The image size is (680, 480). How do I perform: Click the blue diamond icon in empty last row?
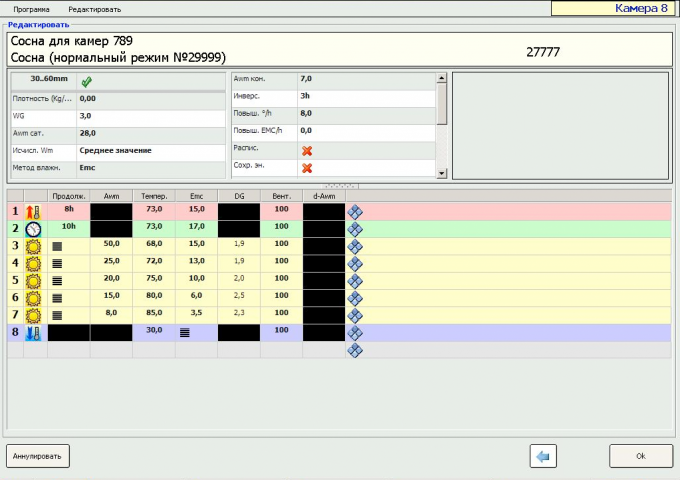click(355, 350)
